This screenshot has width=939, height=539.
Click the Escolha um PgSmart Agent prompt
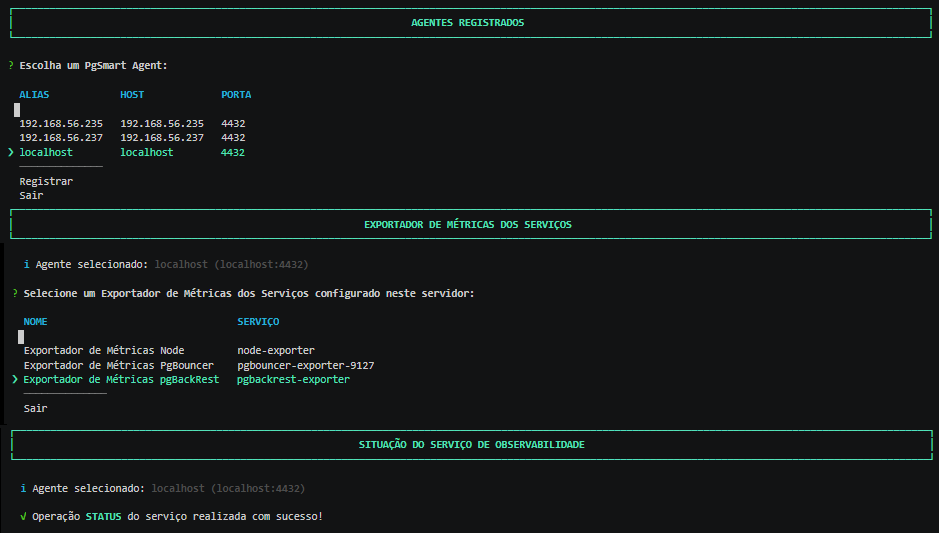[93, 65]
